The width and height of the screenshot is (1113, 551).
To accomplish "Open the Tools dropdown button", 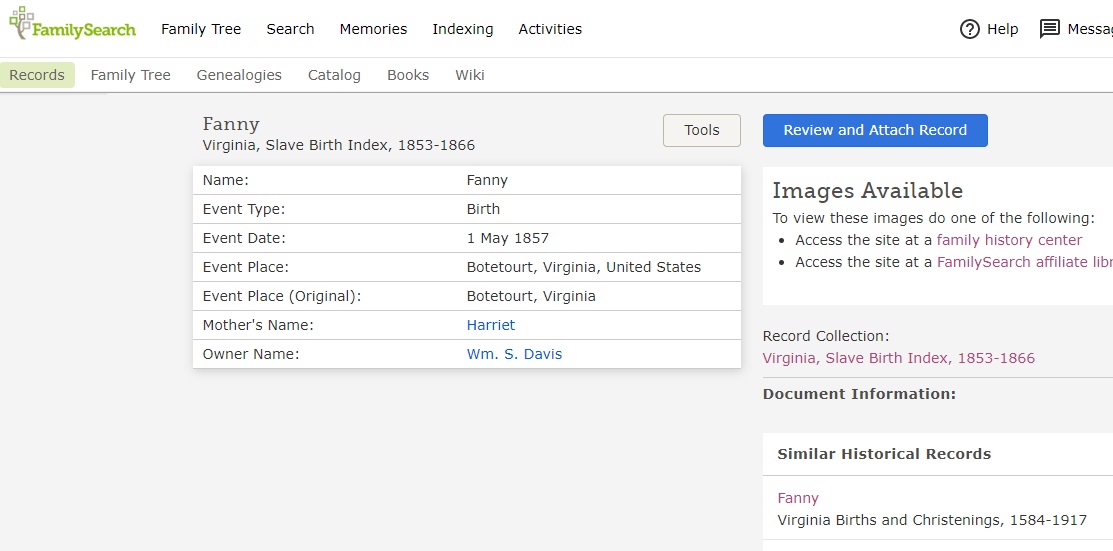I will [x=701, y=130].
